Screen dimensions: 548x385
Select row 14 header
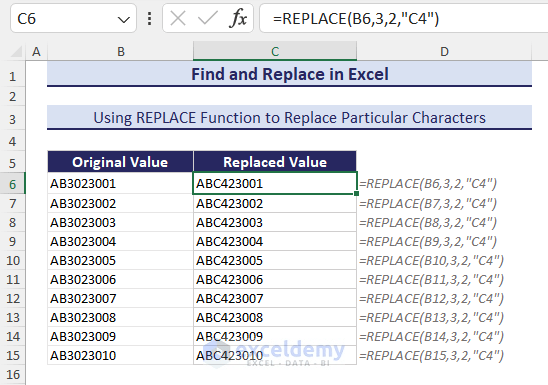[x=13, y=336]
